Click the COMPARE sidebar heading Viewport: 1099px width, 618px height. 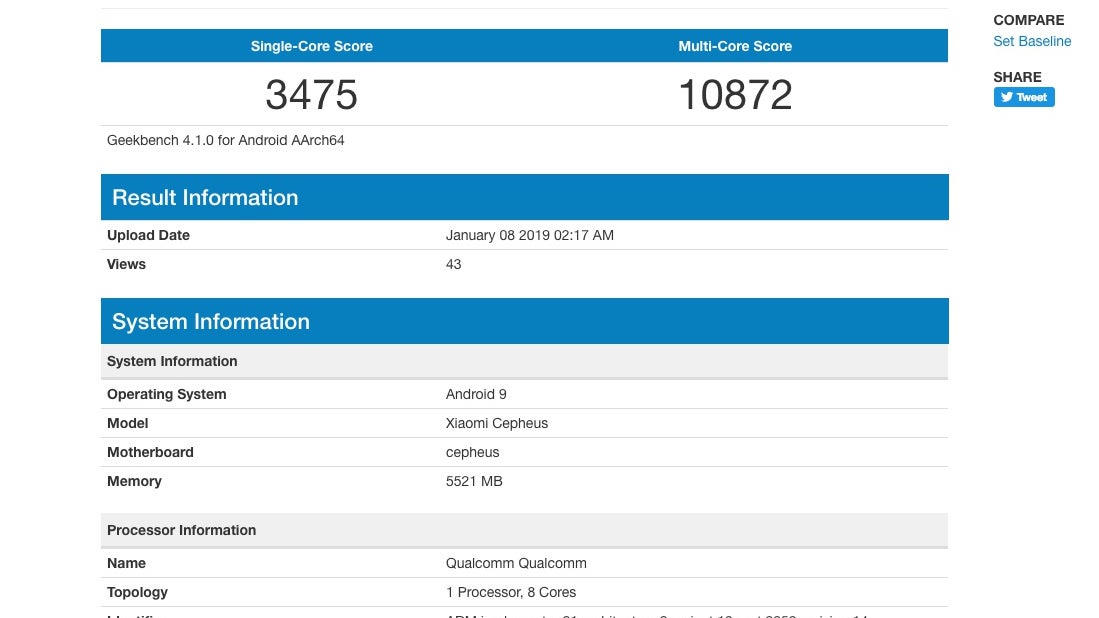(x=1028, y=20)
